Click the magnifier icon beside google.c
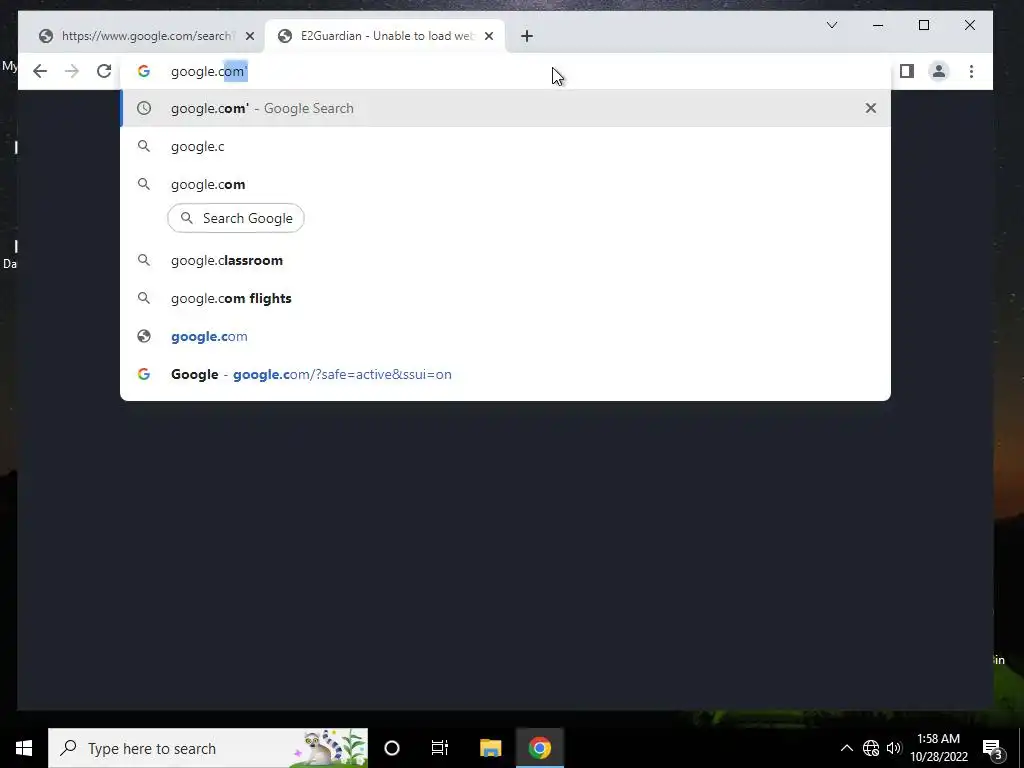This screenshot has height=768, width=1024. [144, 146]
